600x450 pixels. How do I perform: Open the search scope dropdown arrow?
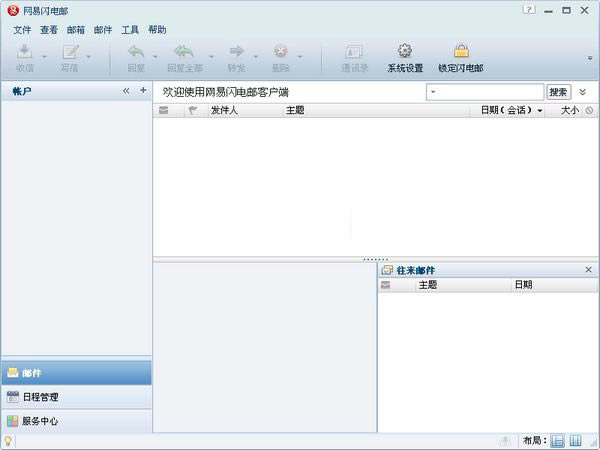click(x=433, y=92)
